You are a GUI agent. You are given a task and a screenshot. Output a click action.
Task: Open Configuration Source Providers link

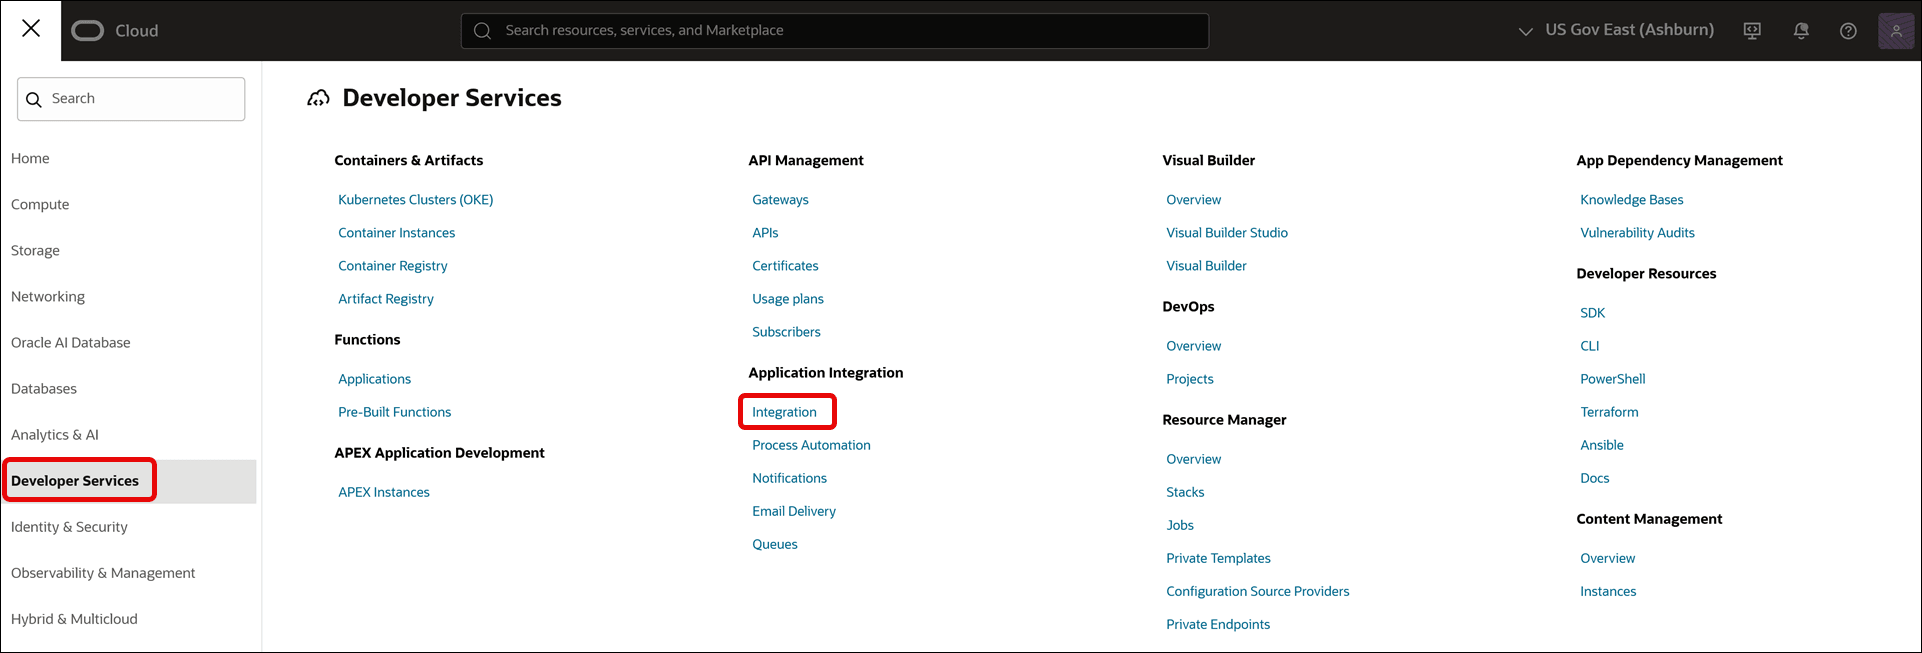tap(1258, 591)
